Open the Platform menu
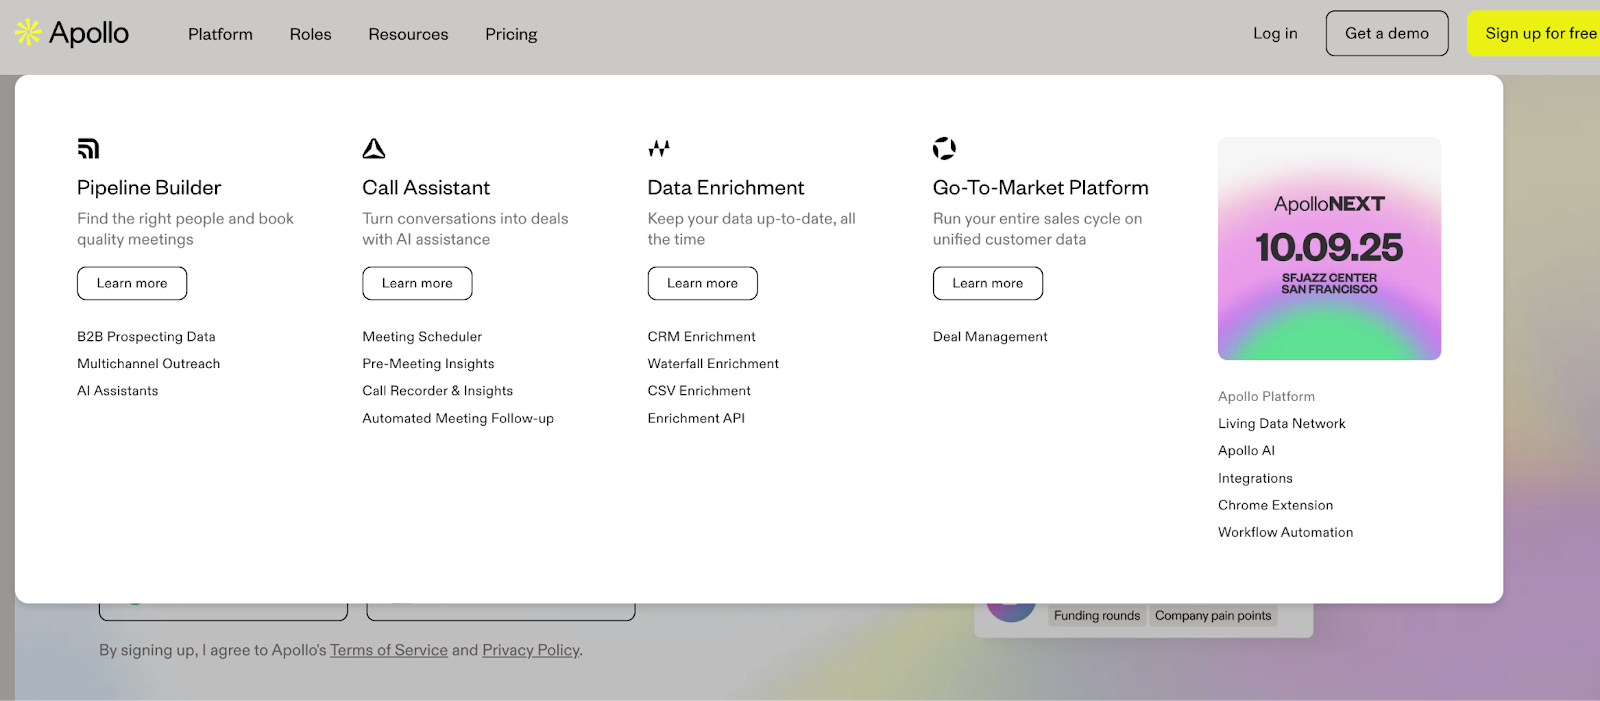1600x701 pixels. pos(220,34)
